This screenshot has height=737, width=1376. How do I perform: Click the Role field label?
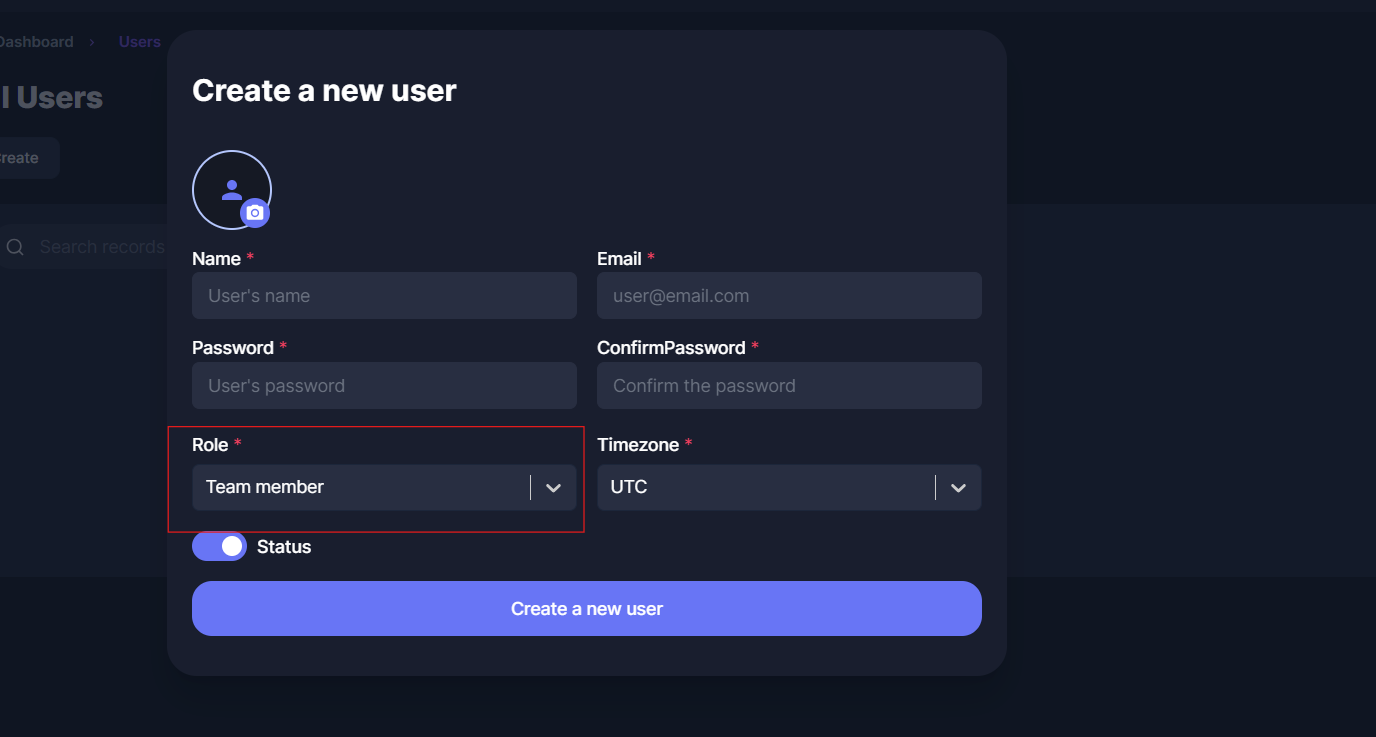pyautogui.click(x=210, y=445)
